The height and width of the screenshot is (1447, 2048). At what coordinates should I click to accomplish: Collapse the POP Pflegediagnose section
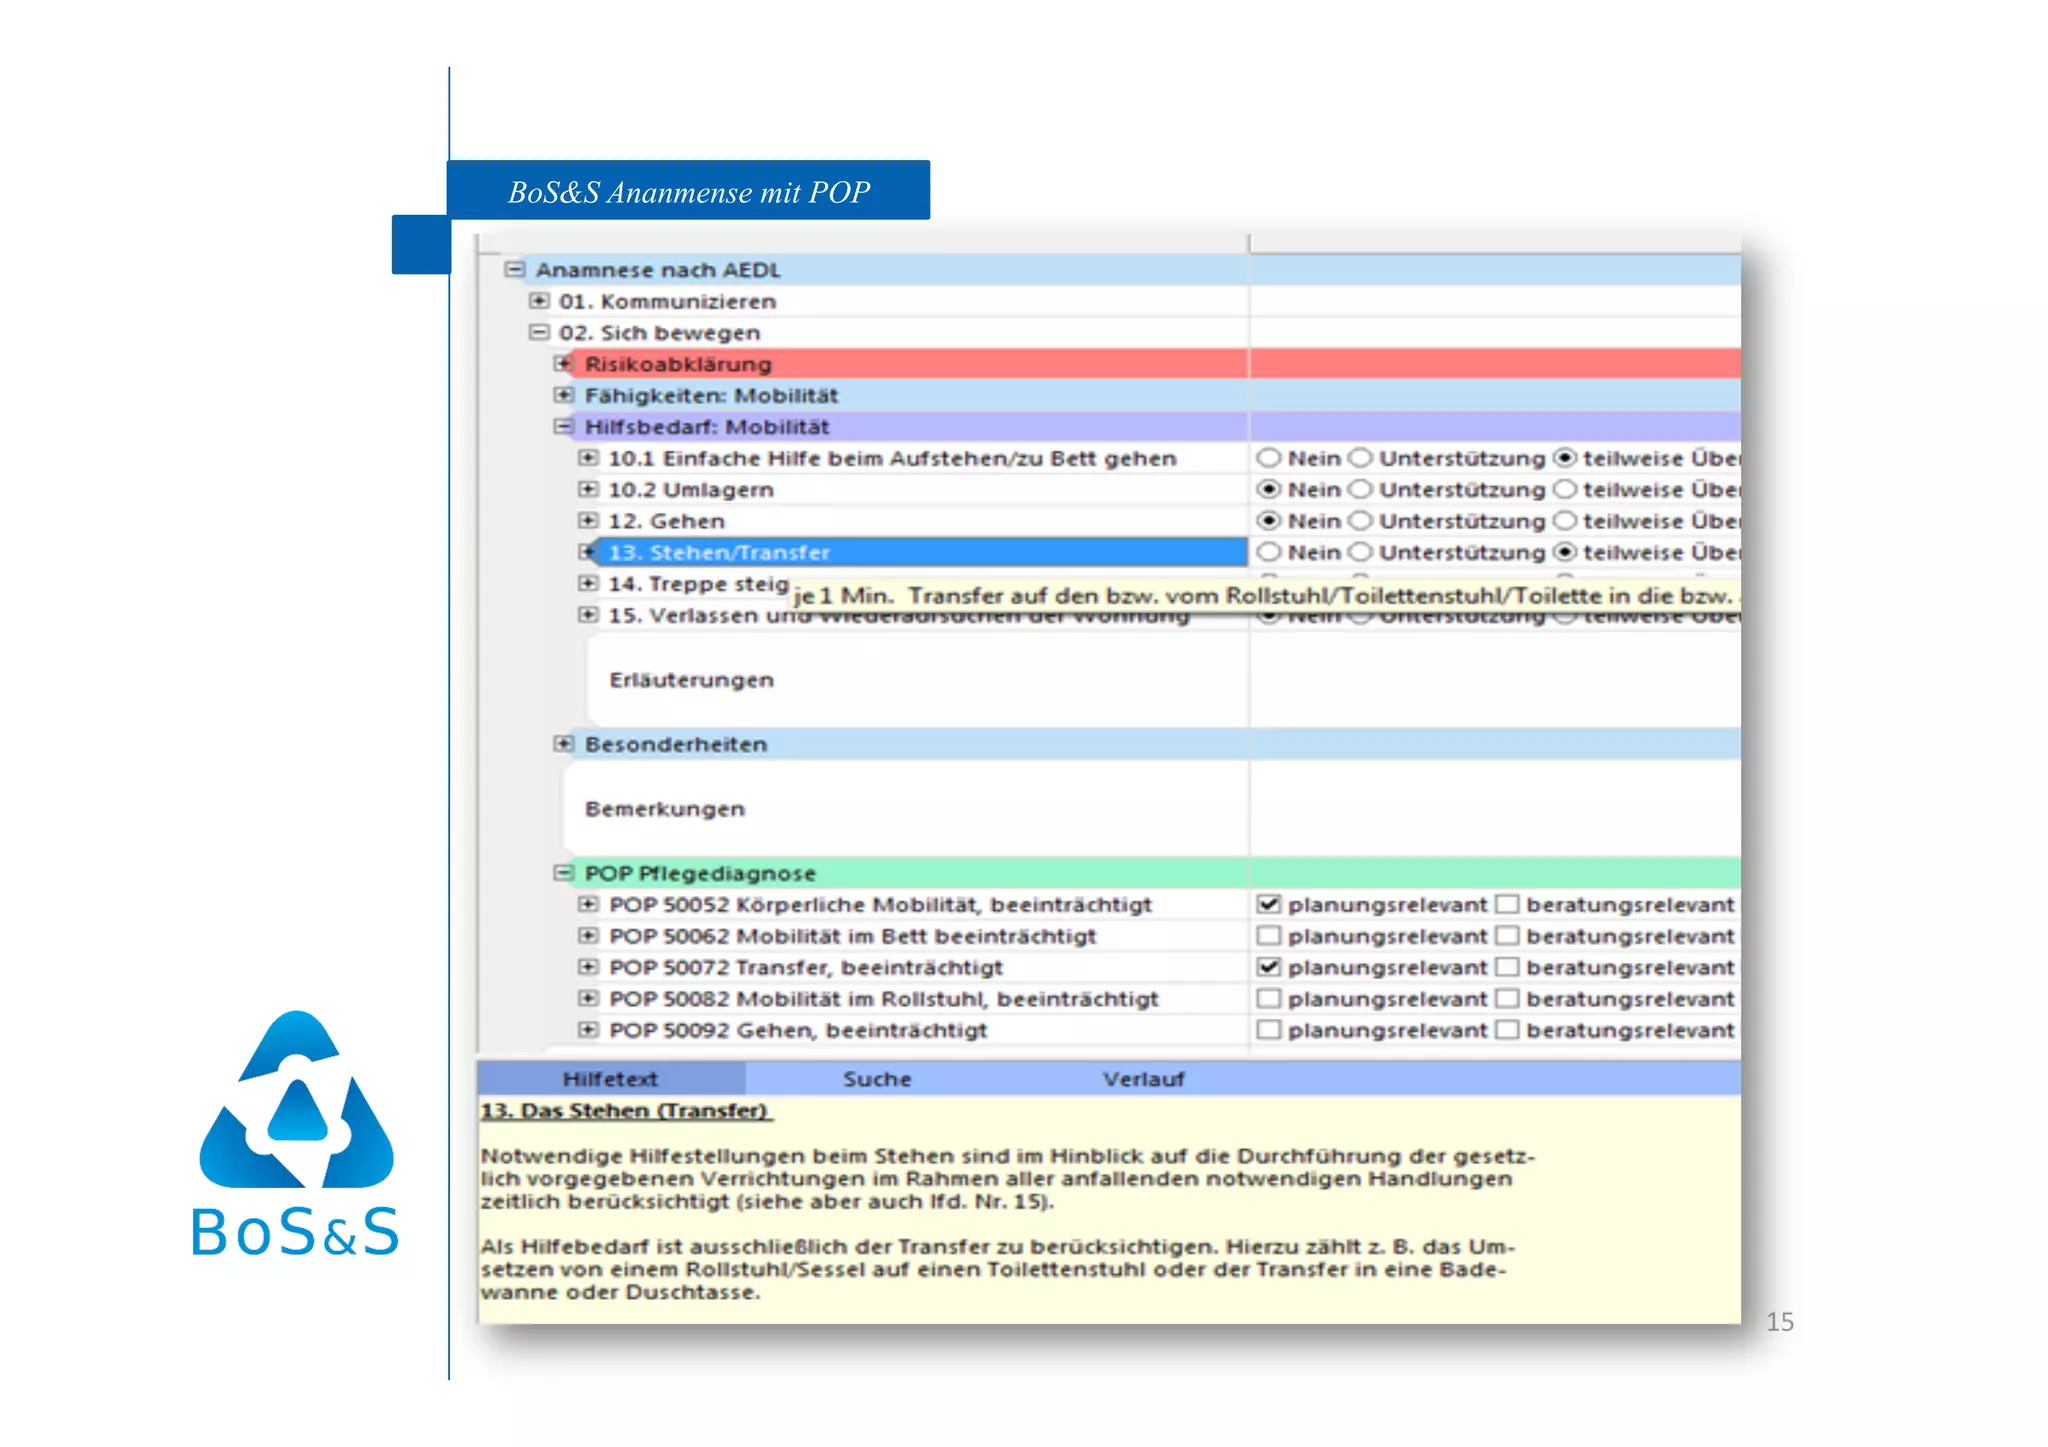(x=563, y=873)
